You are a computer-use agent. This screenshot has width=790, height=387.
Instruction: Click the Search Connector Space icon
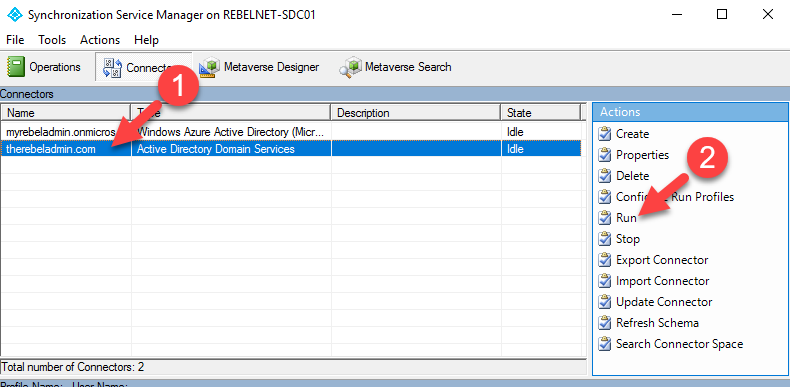click(604, 344)
